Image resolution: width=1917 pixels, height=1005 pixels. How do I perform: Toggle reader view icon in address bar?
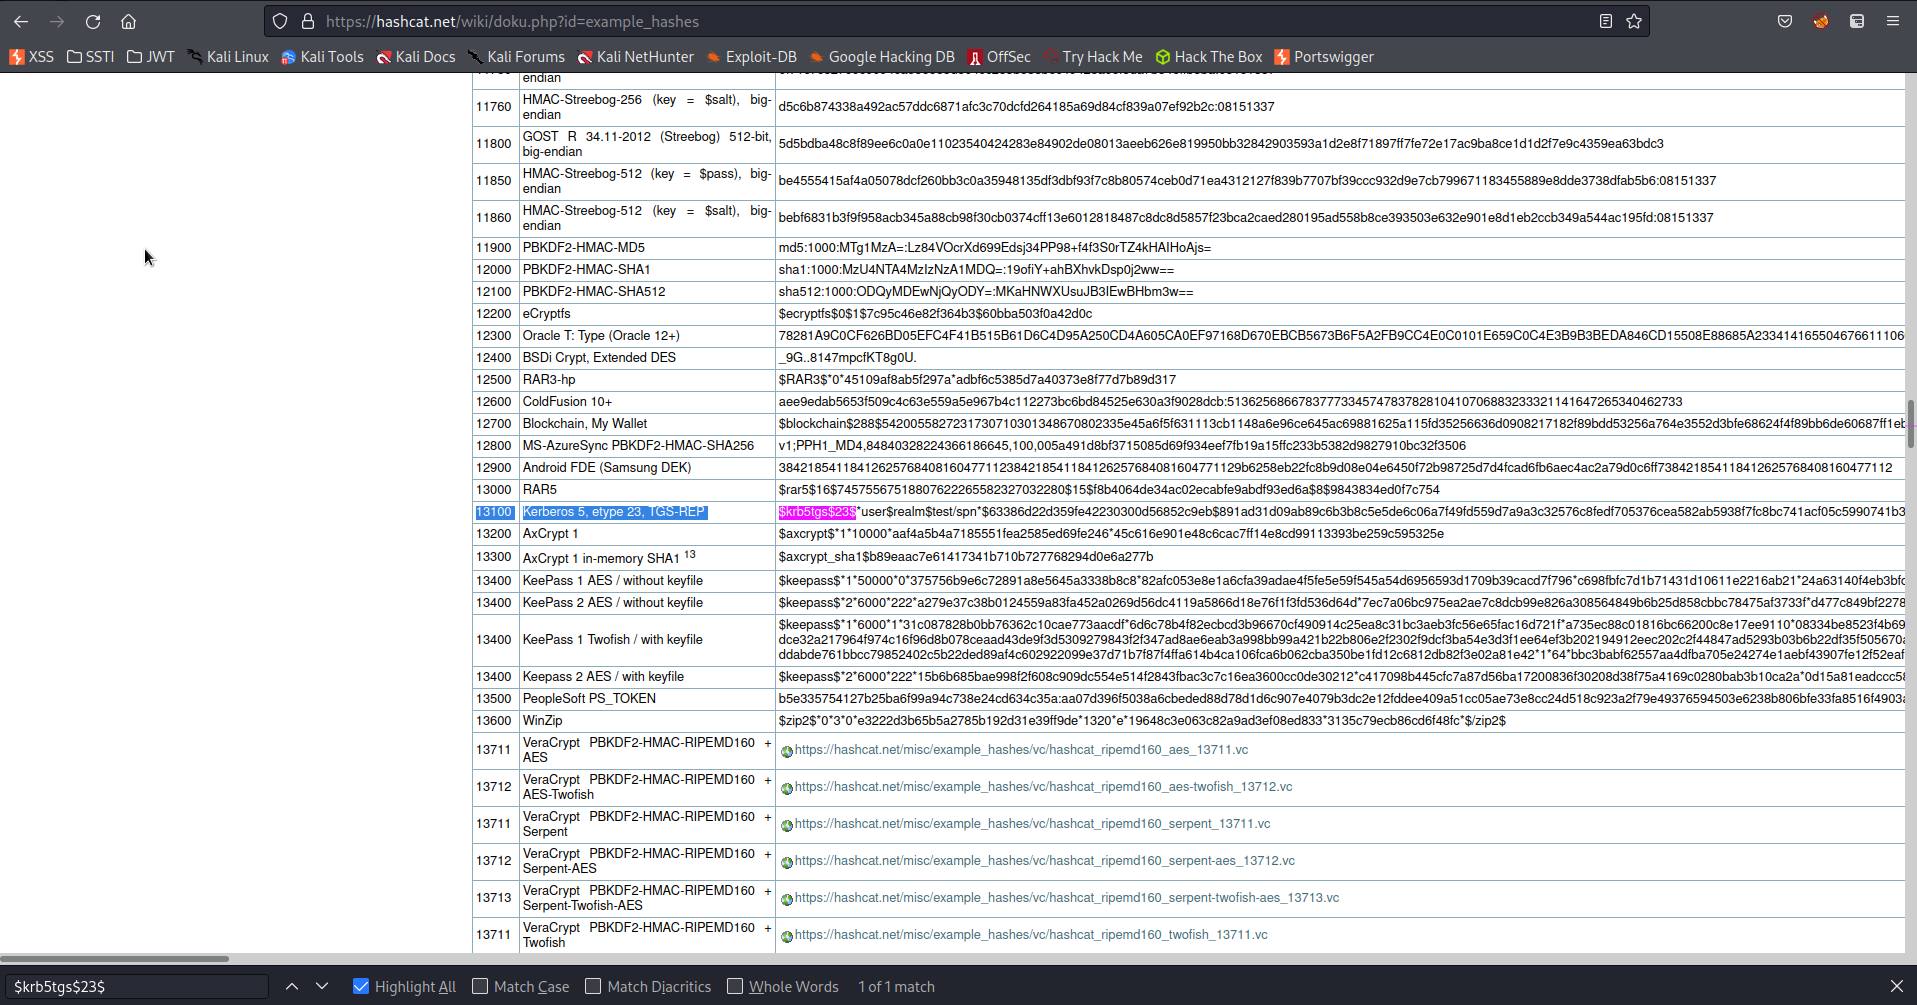[1606, 21]
